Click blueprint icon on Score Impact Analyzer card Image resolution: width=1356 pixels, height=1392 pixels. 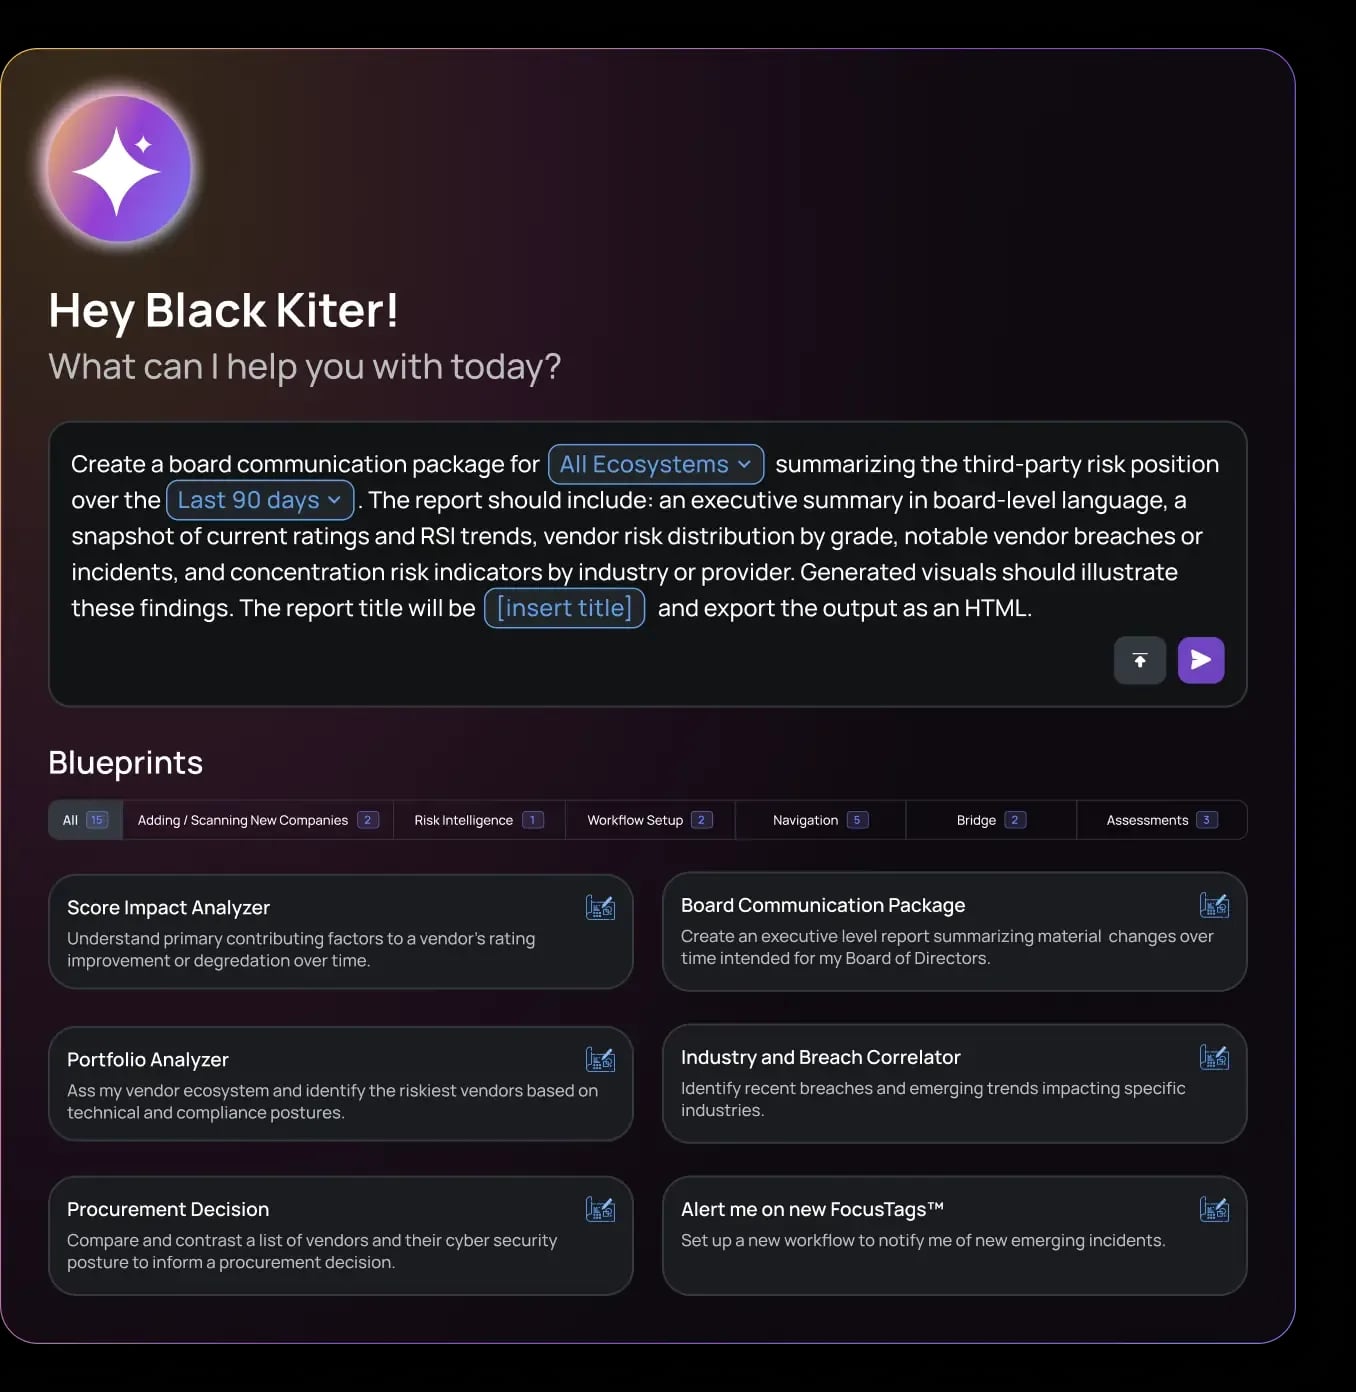(600, 907)
